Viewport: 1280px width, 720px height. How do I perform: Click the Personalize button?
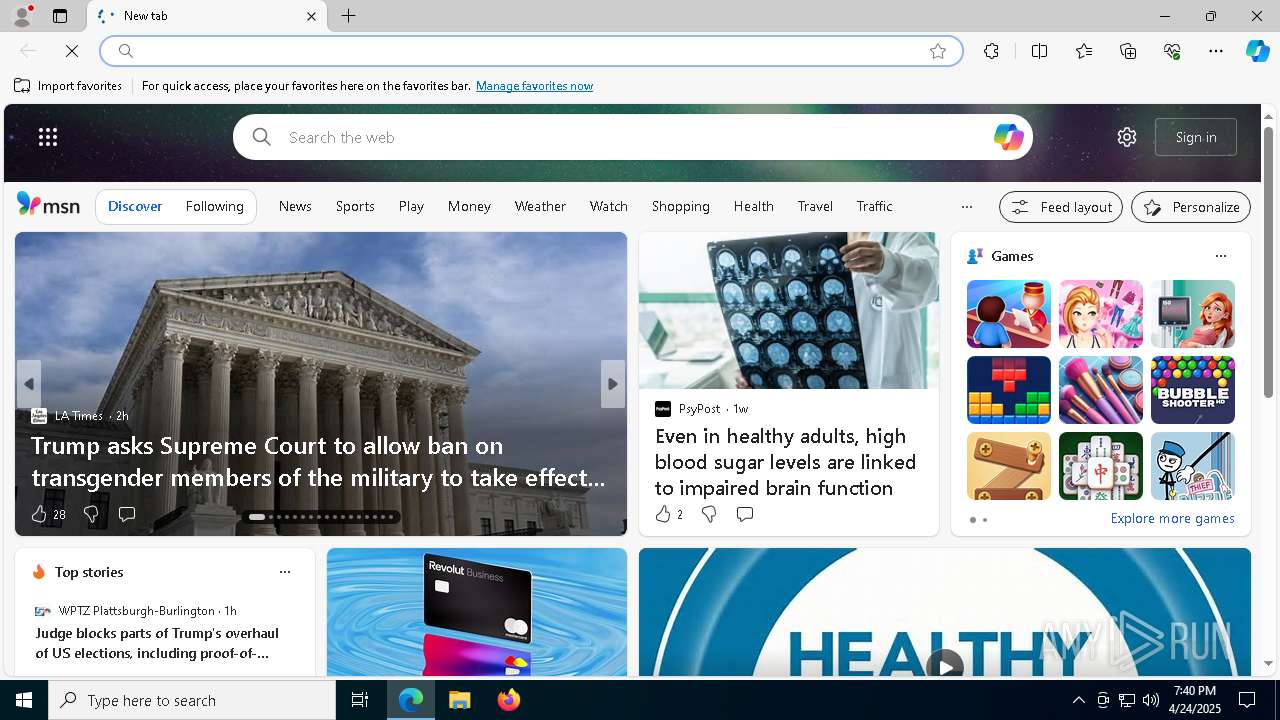click(1191, 207)
